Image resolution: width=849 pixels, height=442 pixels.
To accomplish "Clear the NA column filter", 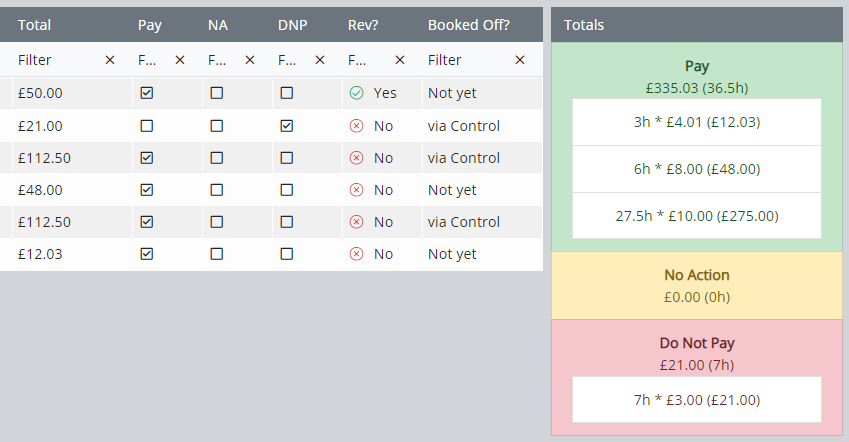I will tap(250, 60).
